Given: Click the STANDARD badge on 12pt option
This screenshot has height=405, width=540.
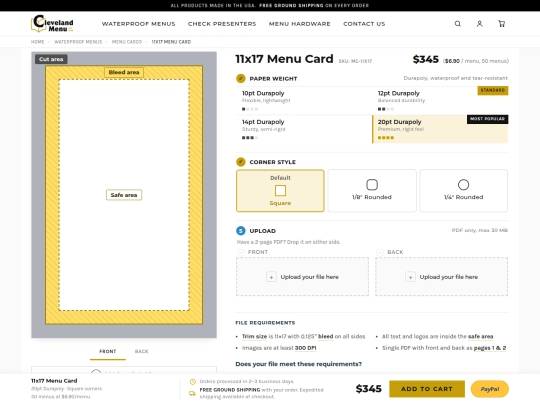Looking at the screenshot, I should point(493,90).
